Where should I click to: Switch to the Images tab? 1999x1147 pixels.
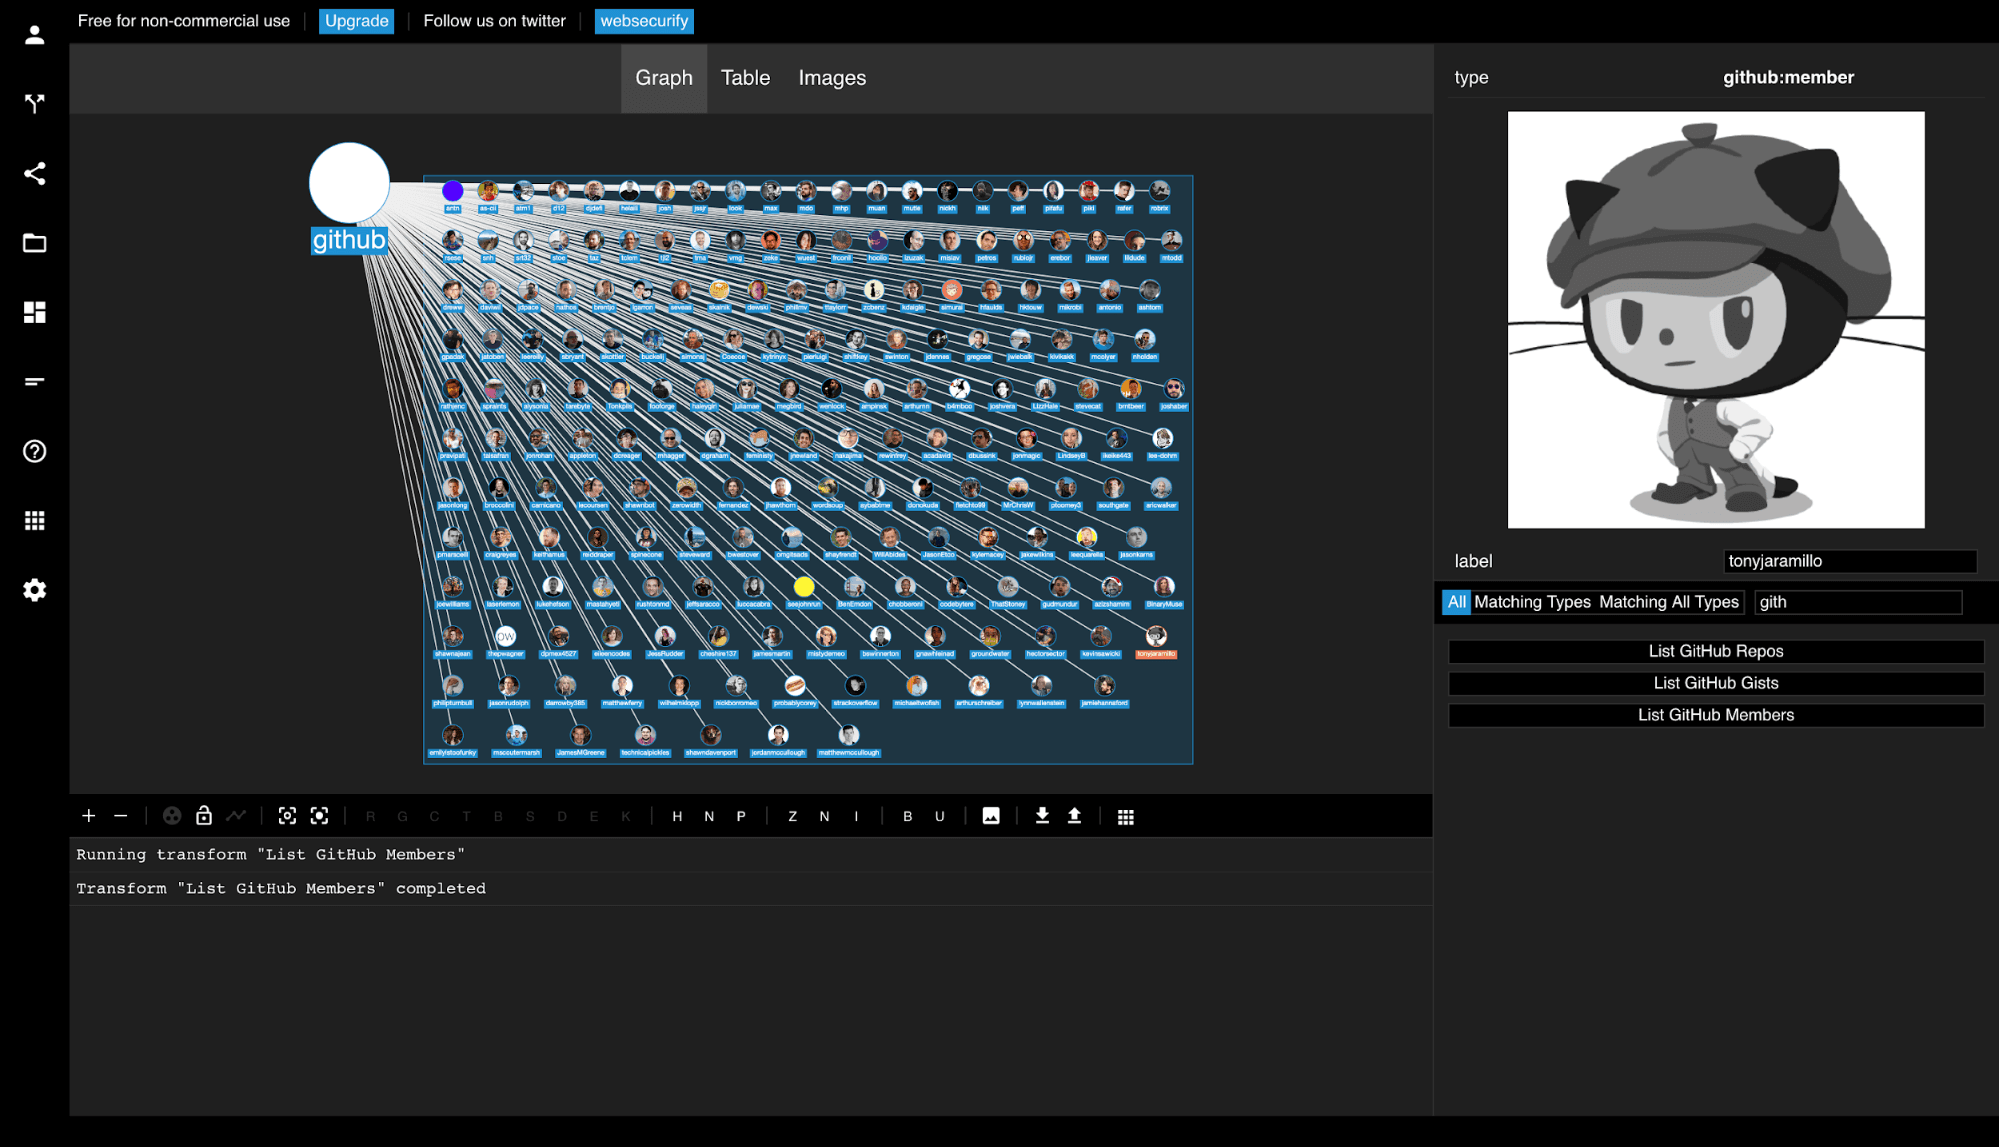pos(832,78)
